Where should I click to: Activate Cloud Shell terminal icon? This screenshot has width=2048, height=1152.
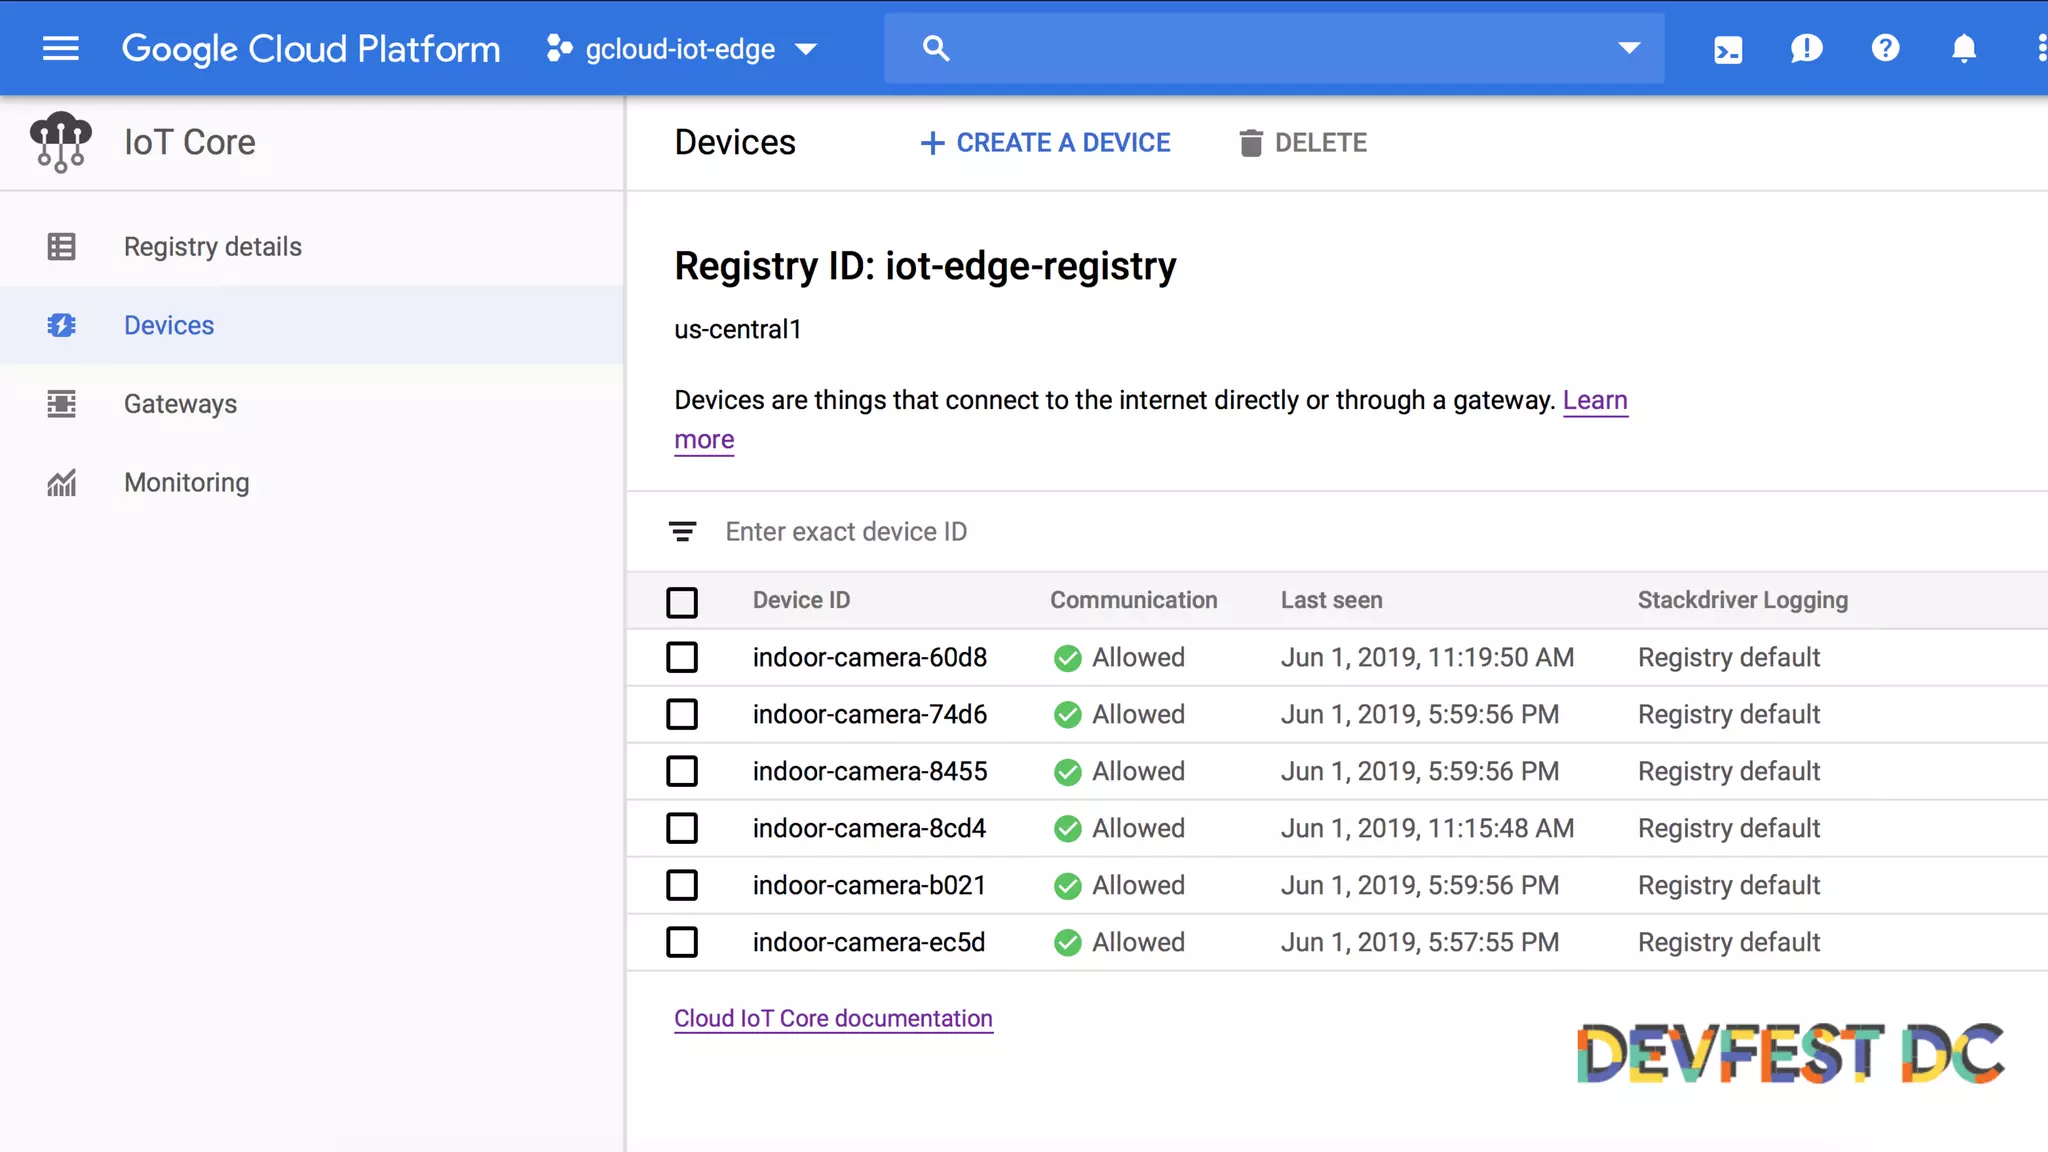tap(1728, 49)
